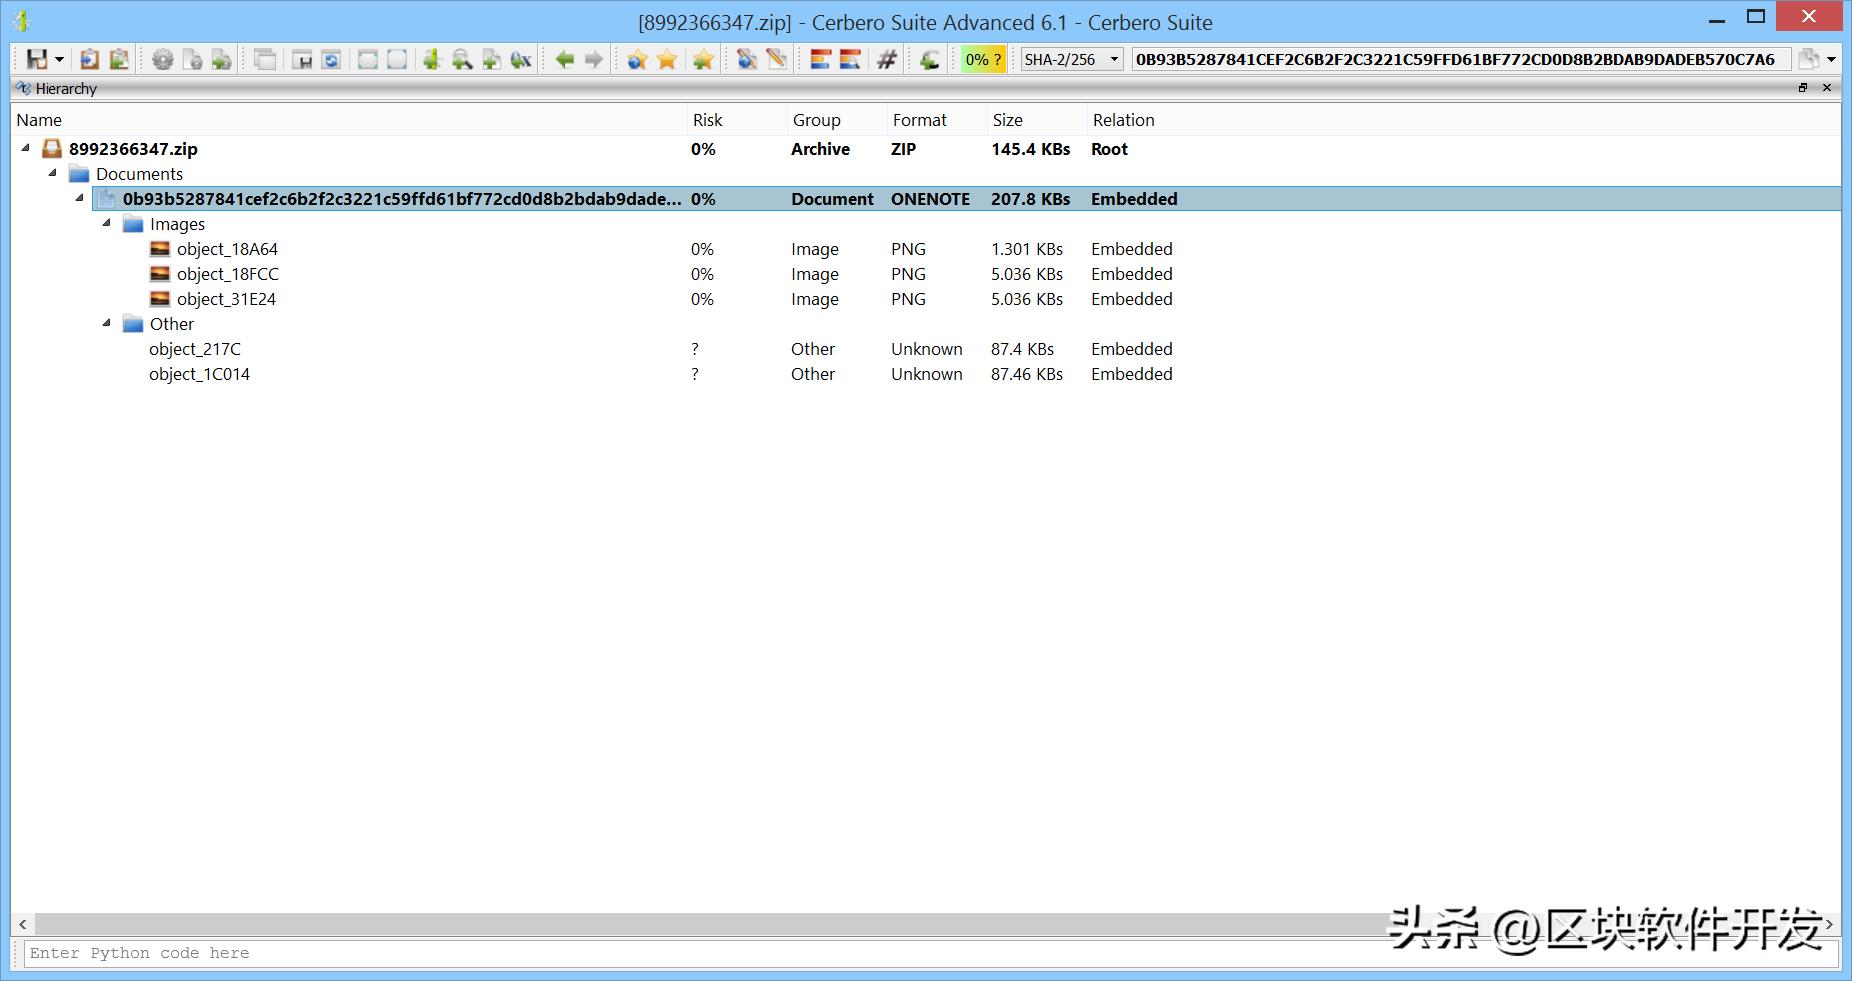Click the save floppy disk icon
The height and width of the screenshot is (981, 1852).
tap(36, 59)
